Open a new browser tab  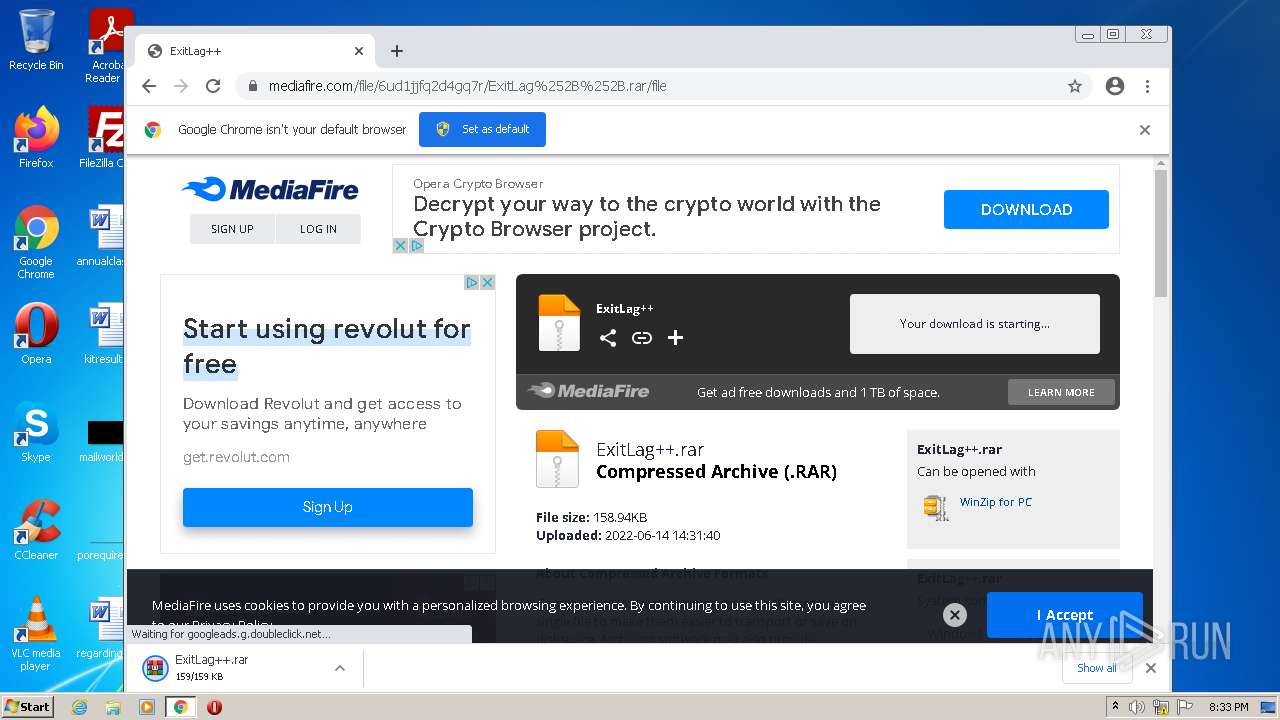397,51
